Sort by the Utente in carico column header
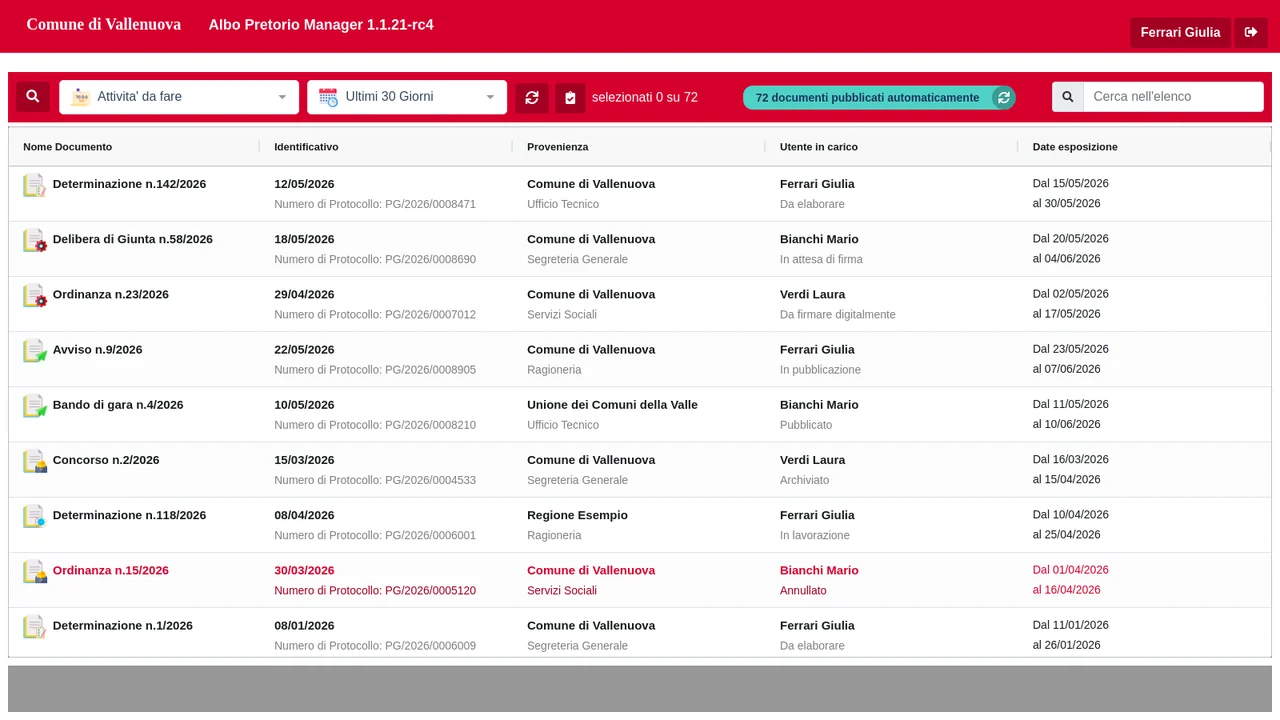The height and width of the screenshot is (720, 1280). pyautogui.click(x=819, y=147)
